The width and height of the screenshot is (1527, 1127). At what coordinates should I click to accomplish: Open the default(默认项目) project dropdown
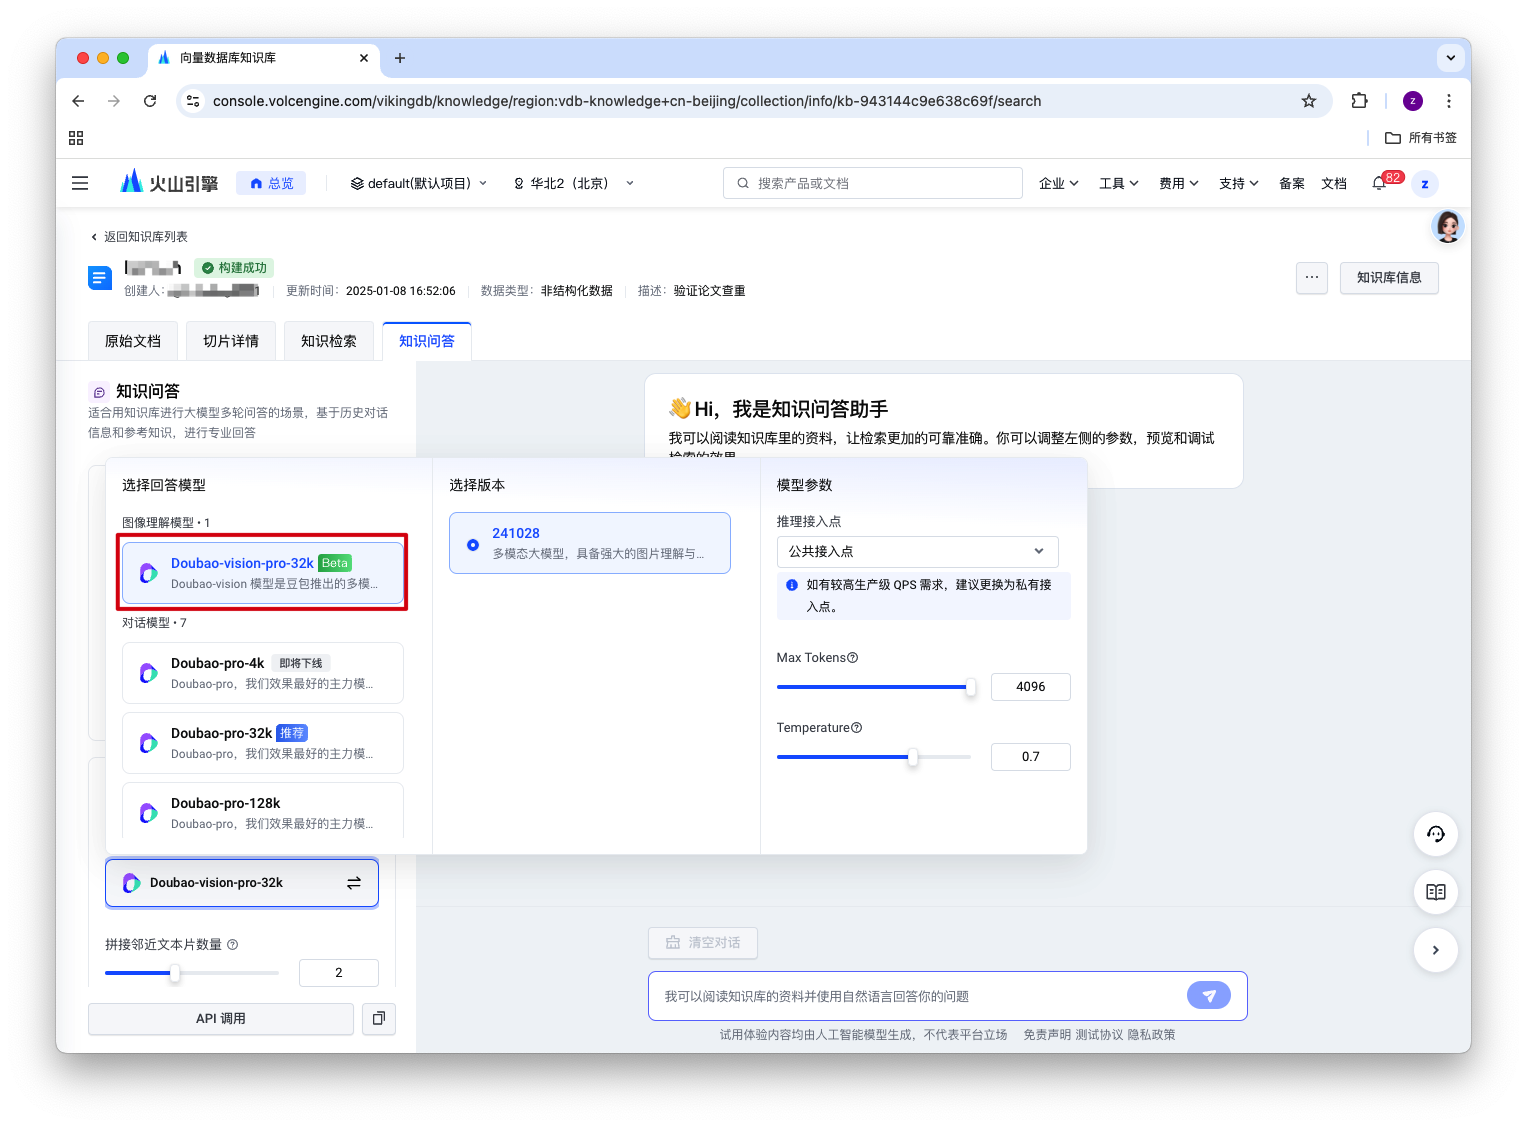click(x=419, y=183)
